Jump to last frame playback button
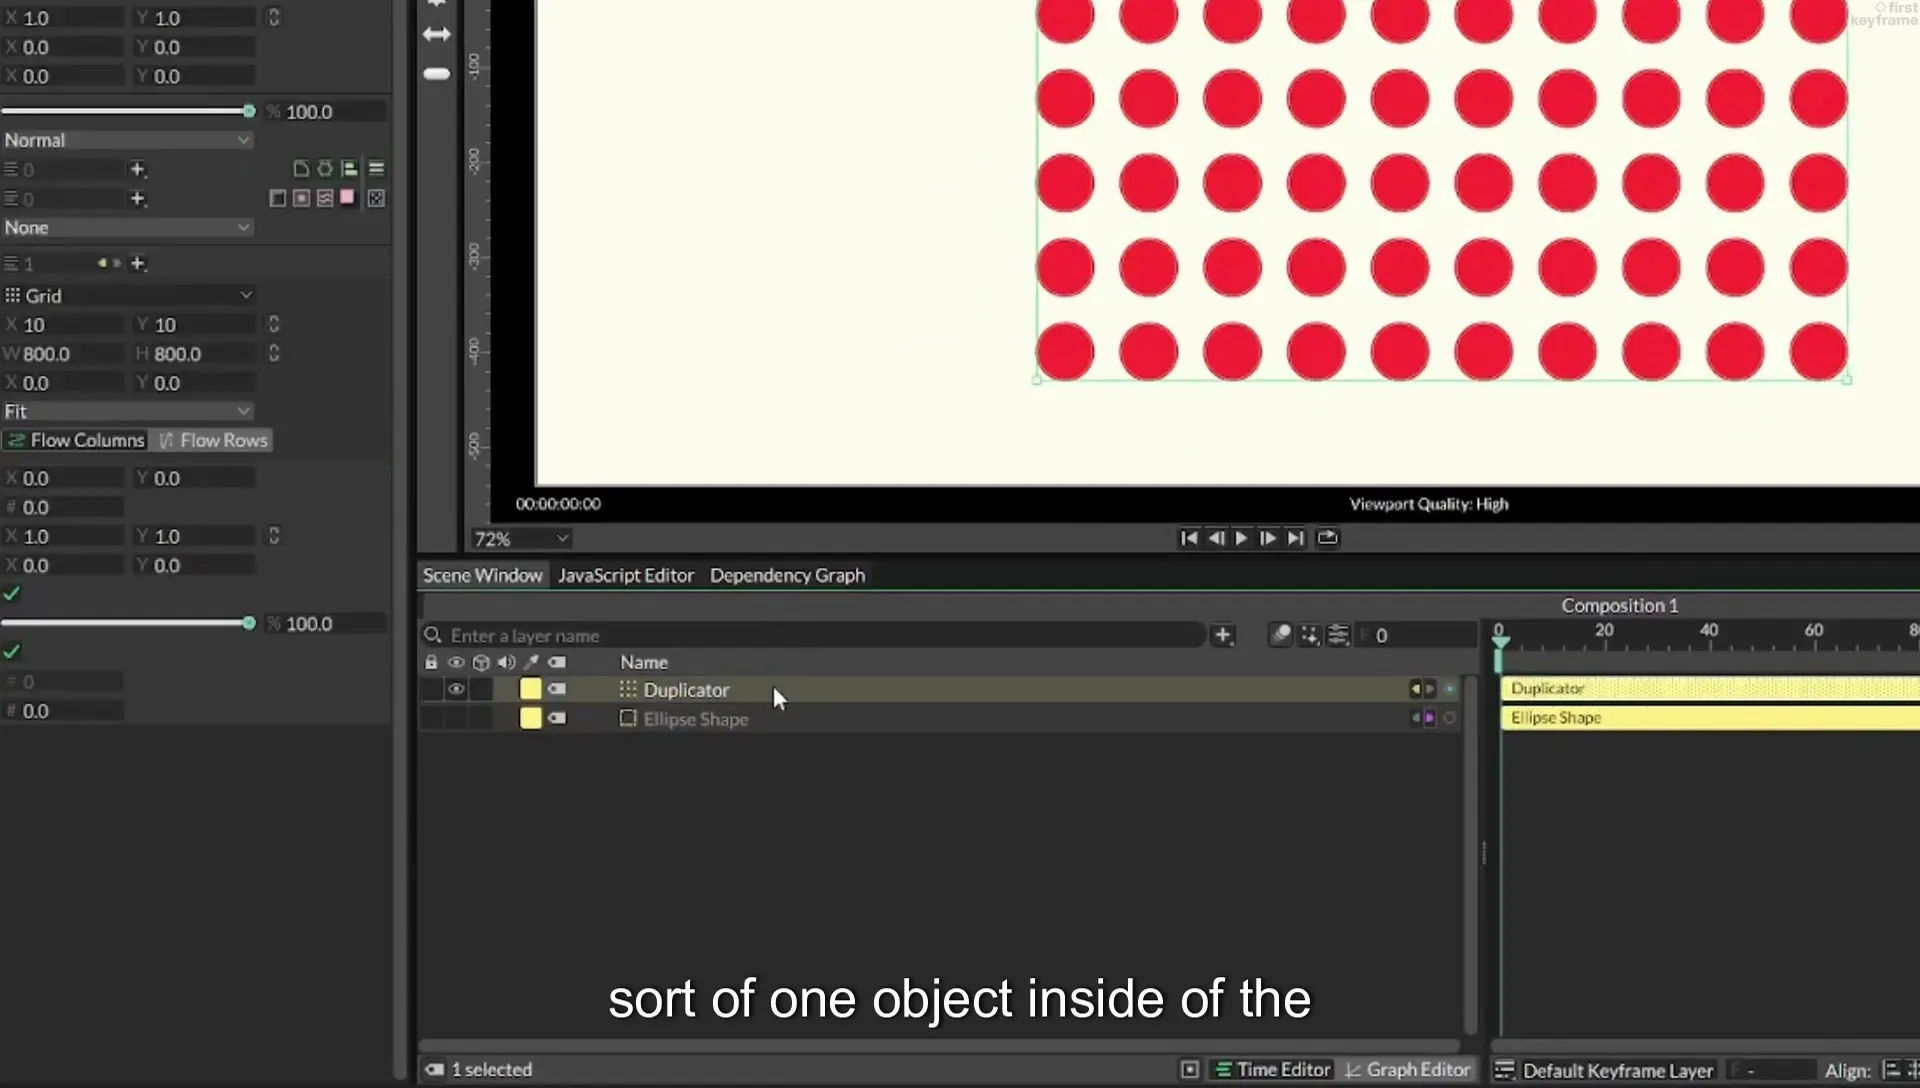Image resolution: width=1920 pixels, height=1088 pixels. (x=1296, y=538)
